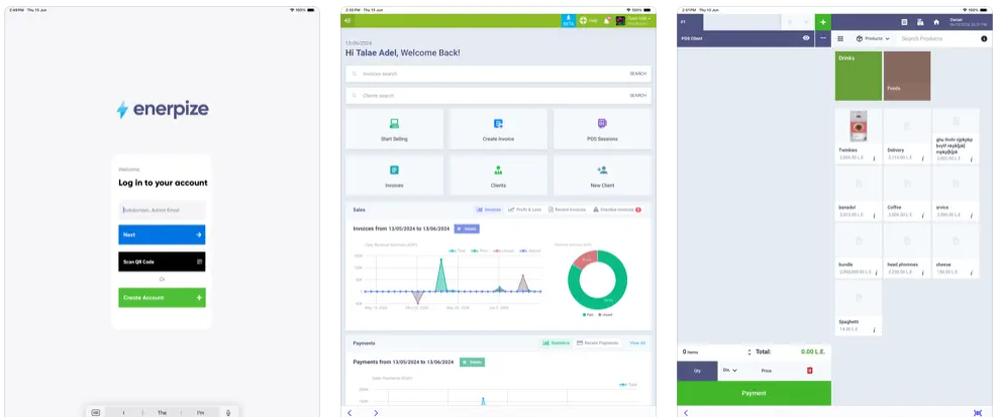
Task: Click the Subdomain, Admin Email field
Action: point(162,210)
